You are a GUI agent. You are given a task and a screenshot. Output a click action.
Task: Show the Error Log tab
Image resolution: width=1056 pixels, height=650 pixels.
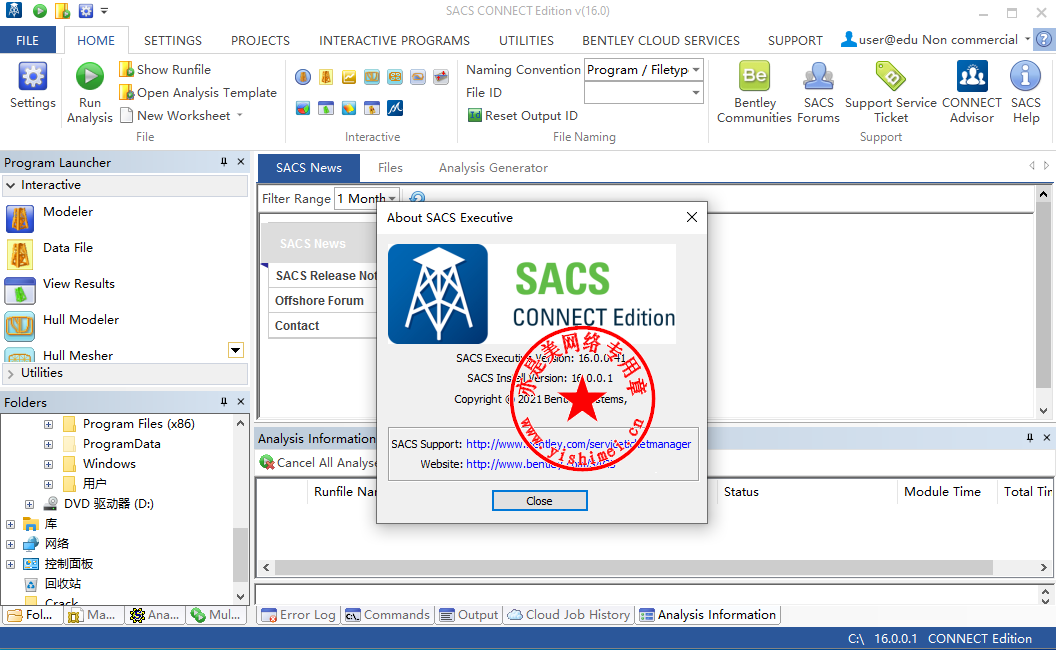point(298,615)
